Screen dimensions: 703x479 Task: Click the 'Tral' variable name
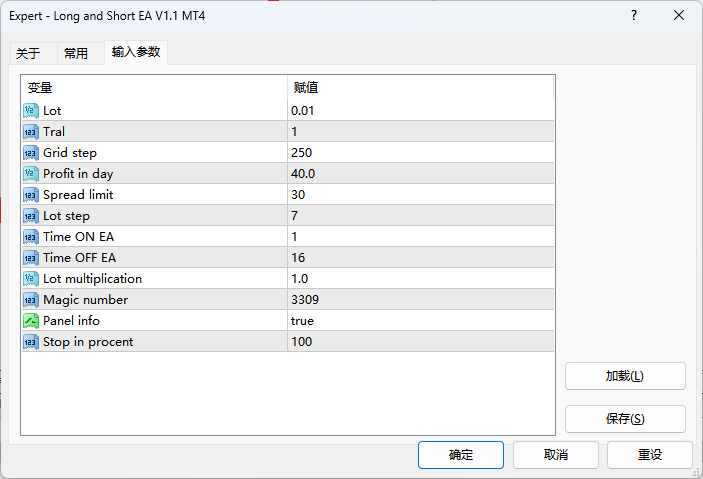[x=54, y=132]
